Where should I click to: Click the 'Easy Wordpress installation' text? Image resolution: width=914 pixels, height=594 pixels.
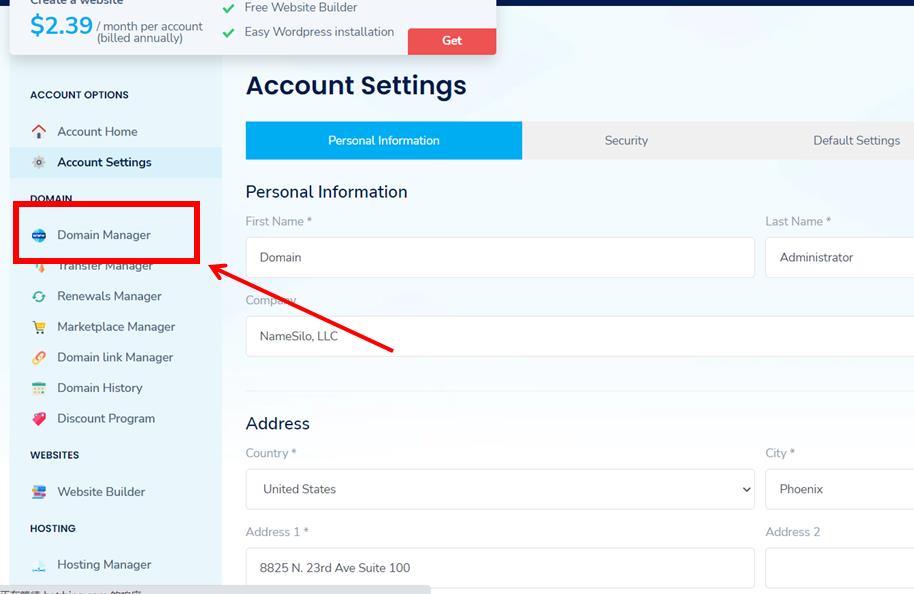pyautogui.click(x=319, y=32)
